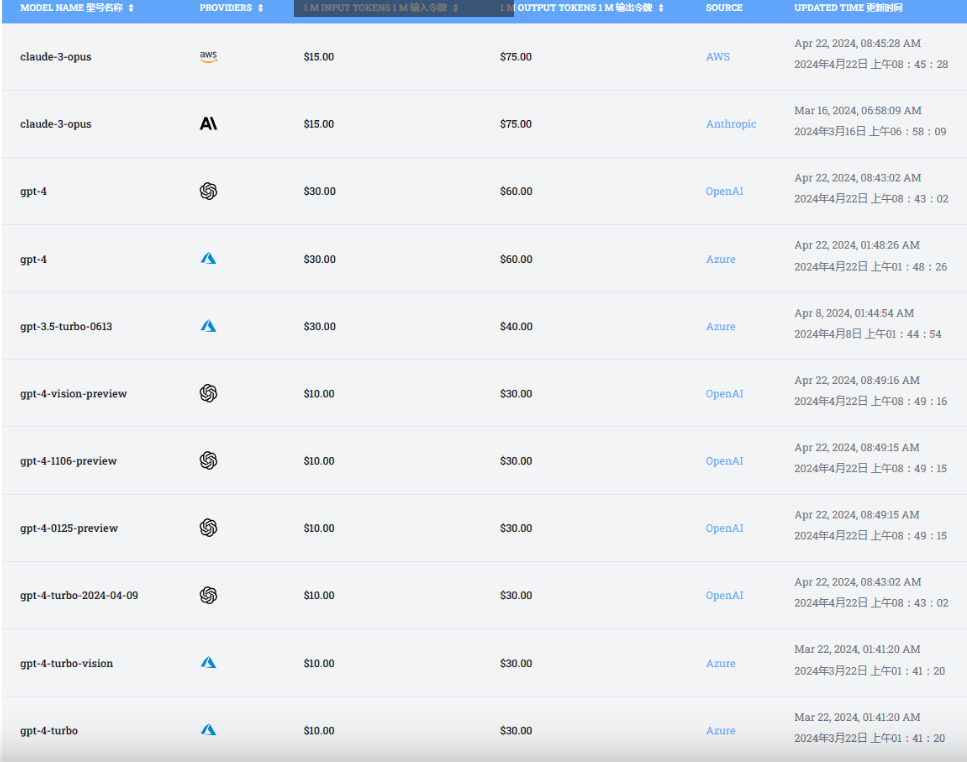Select the OpenAI icon for gpt-4-0125-preview
Image resolution: width=967 pixels, height=762 pixels.
[x=208, y=528]
